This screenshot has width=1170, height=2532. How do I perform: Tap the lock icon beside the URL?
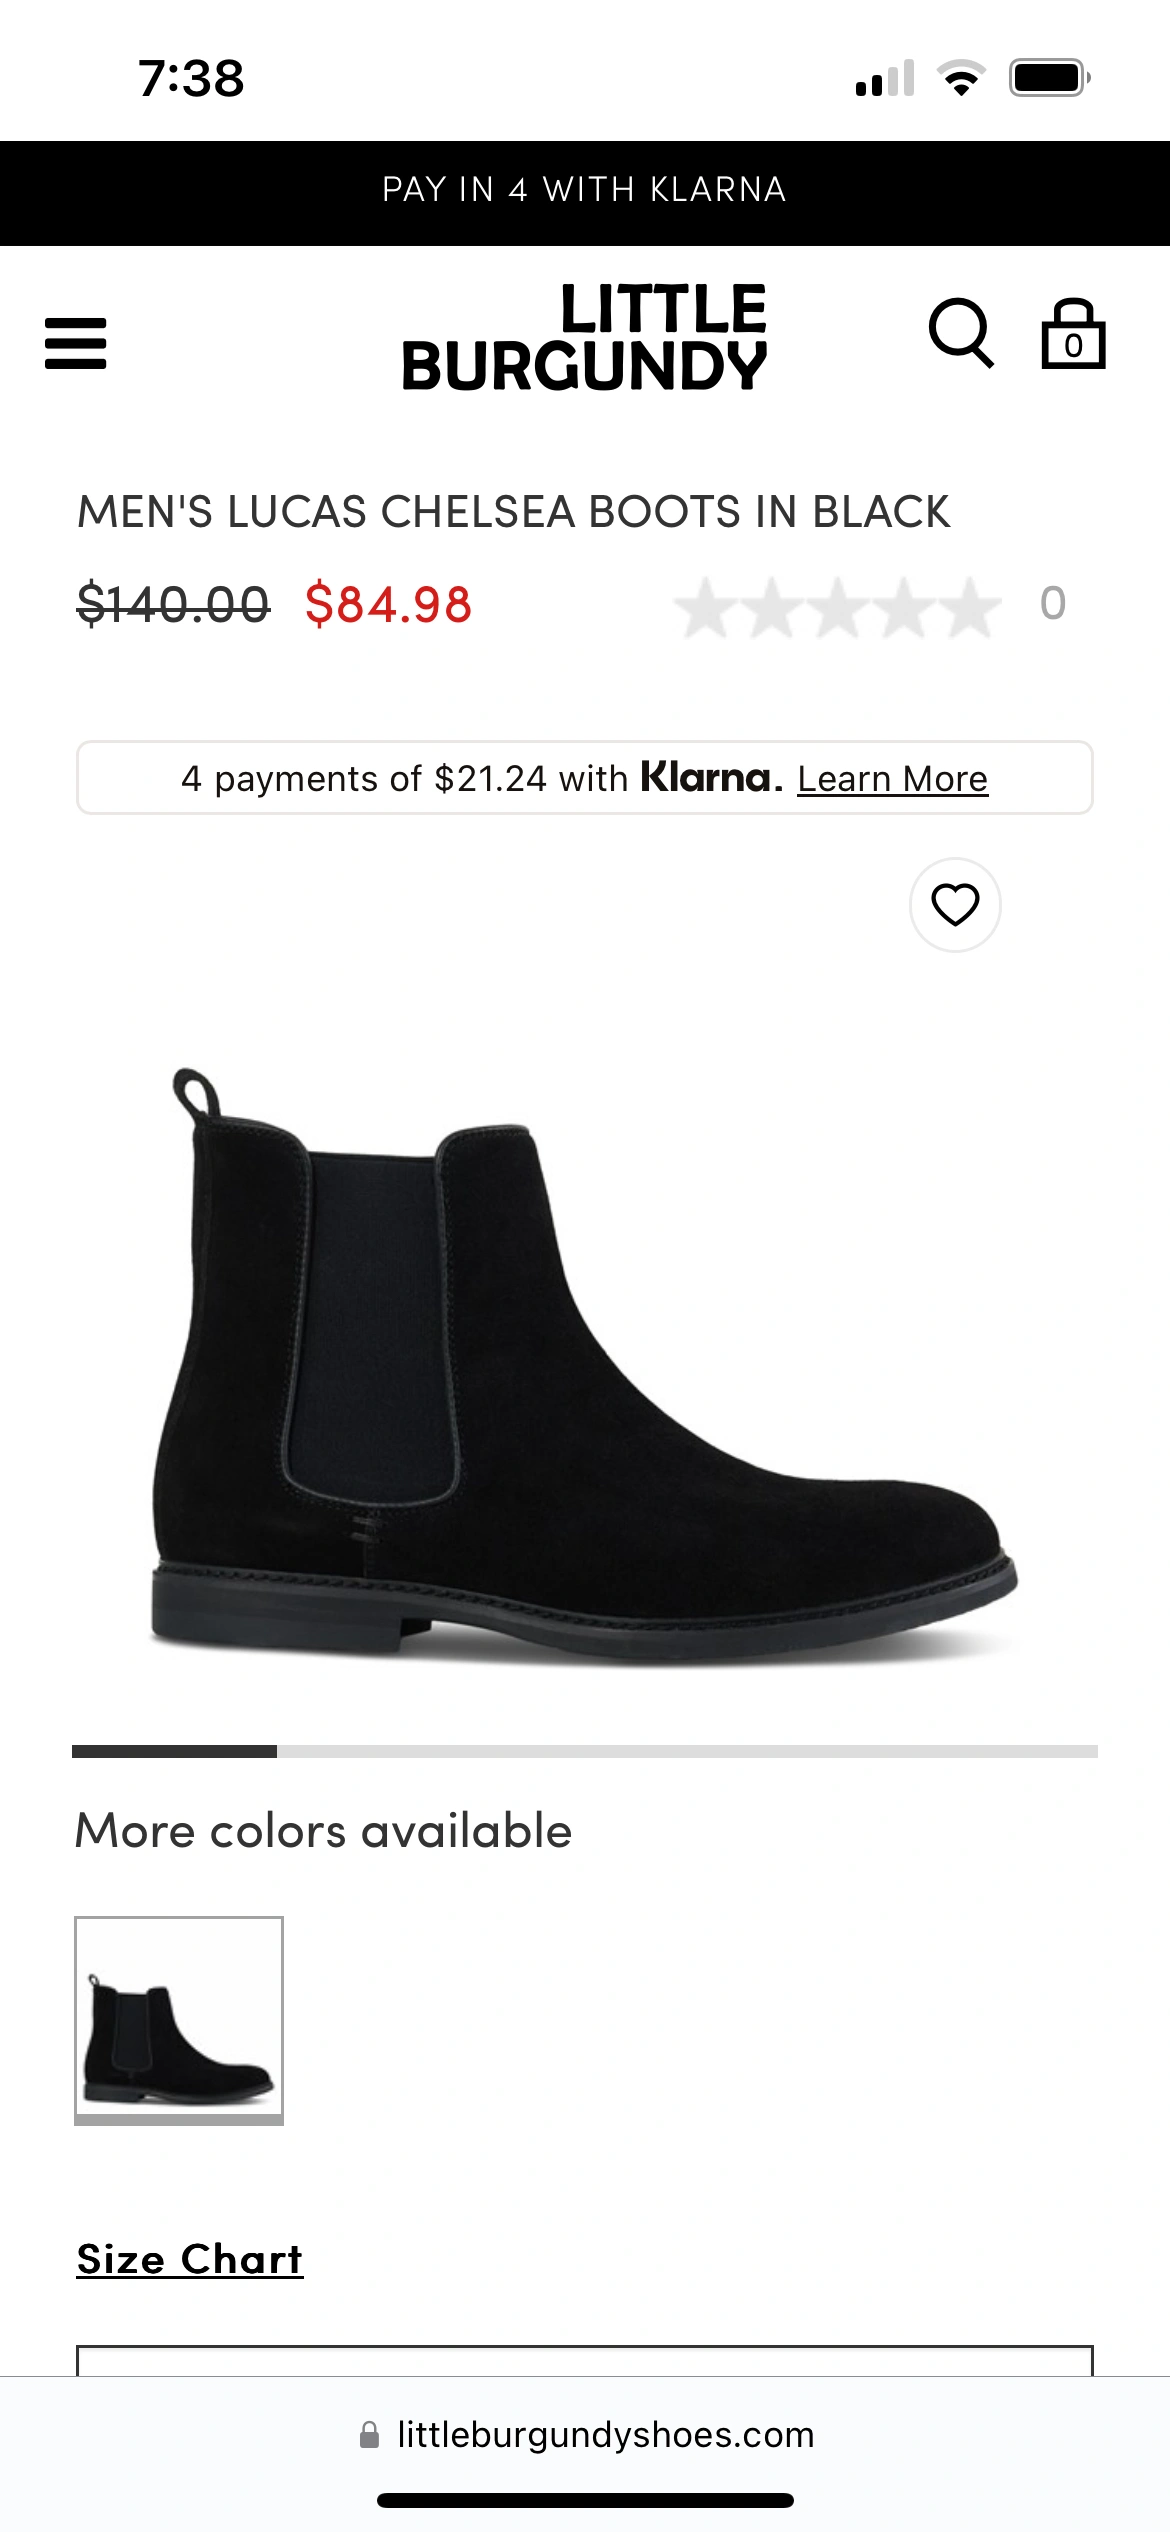tap(369, 2435)
